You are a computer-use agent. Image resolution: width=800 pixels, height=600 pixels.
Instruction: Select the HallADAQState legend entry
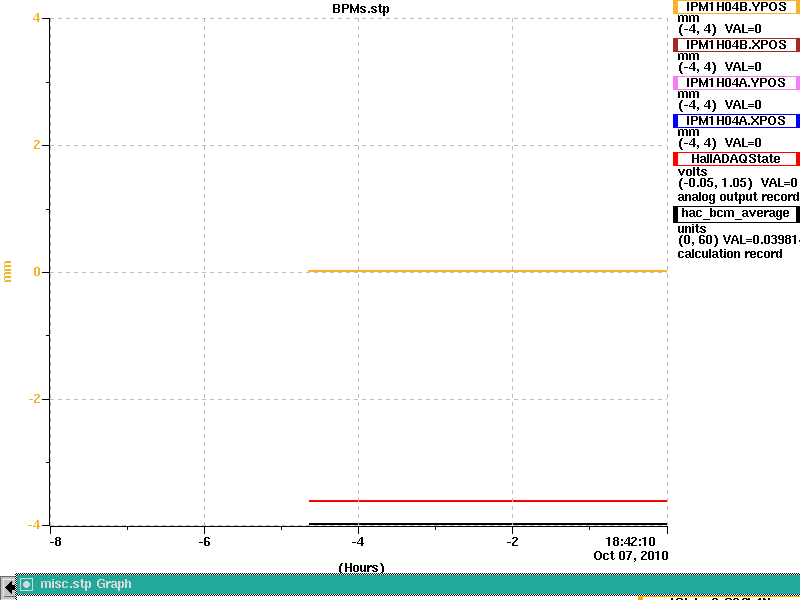click(736, 159)
